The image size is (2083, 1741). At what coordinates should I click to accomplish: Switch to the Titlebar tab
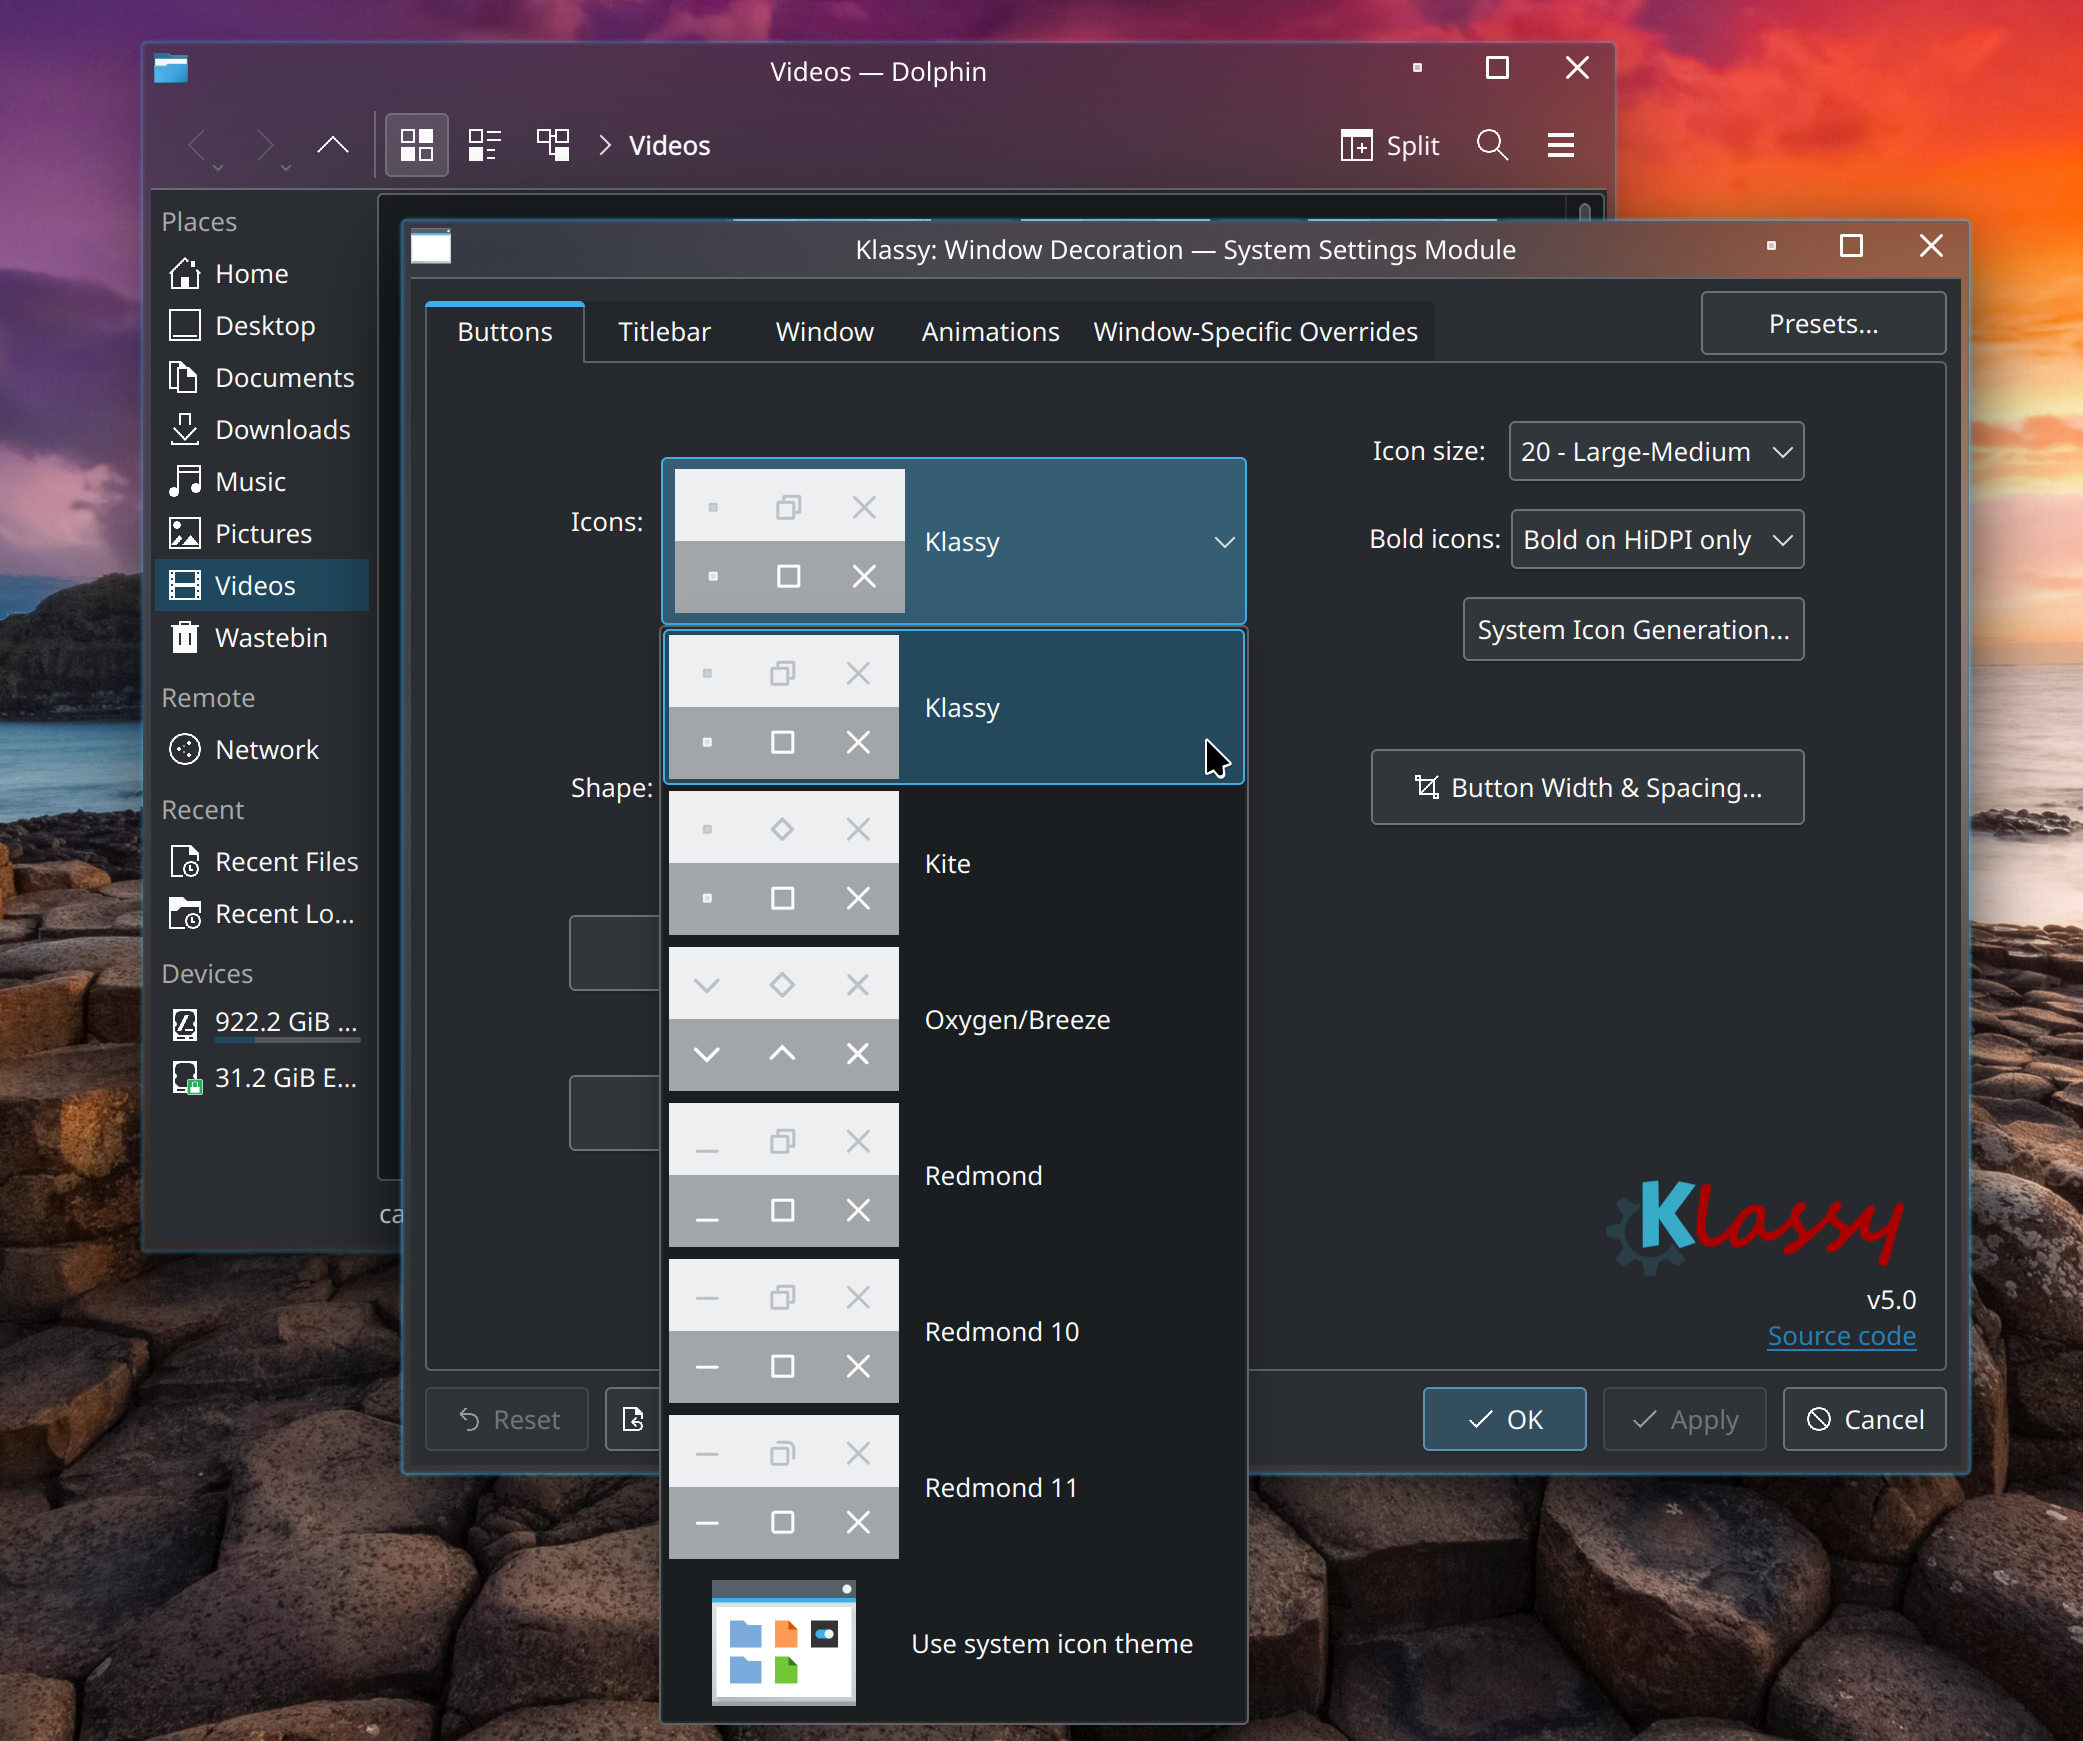(x=664, y=332)
